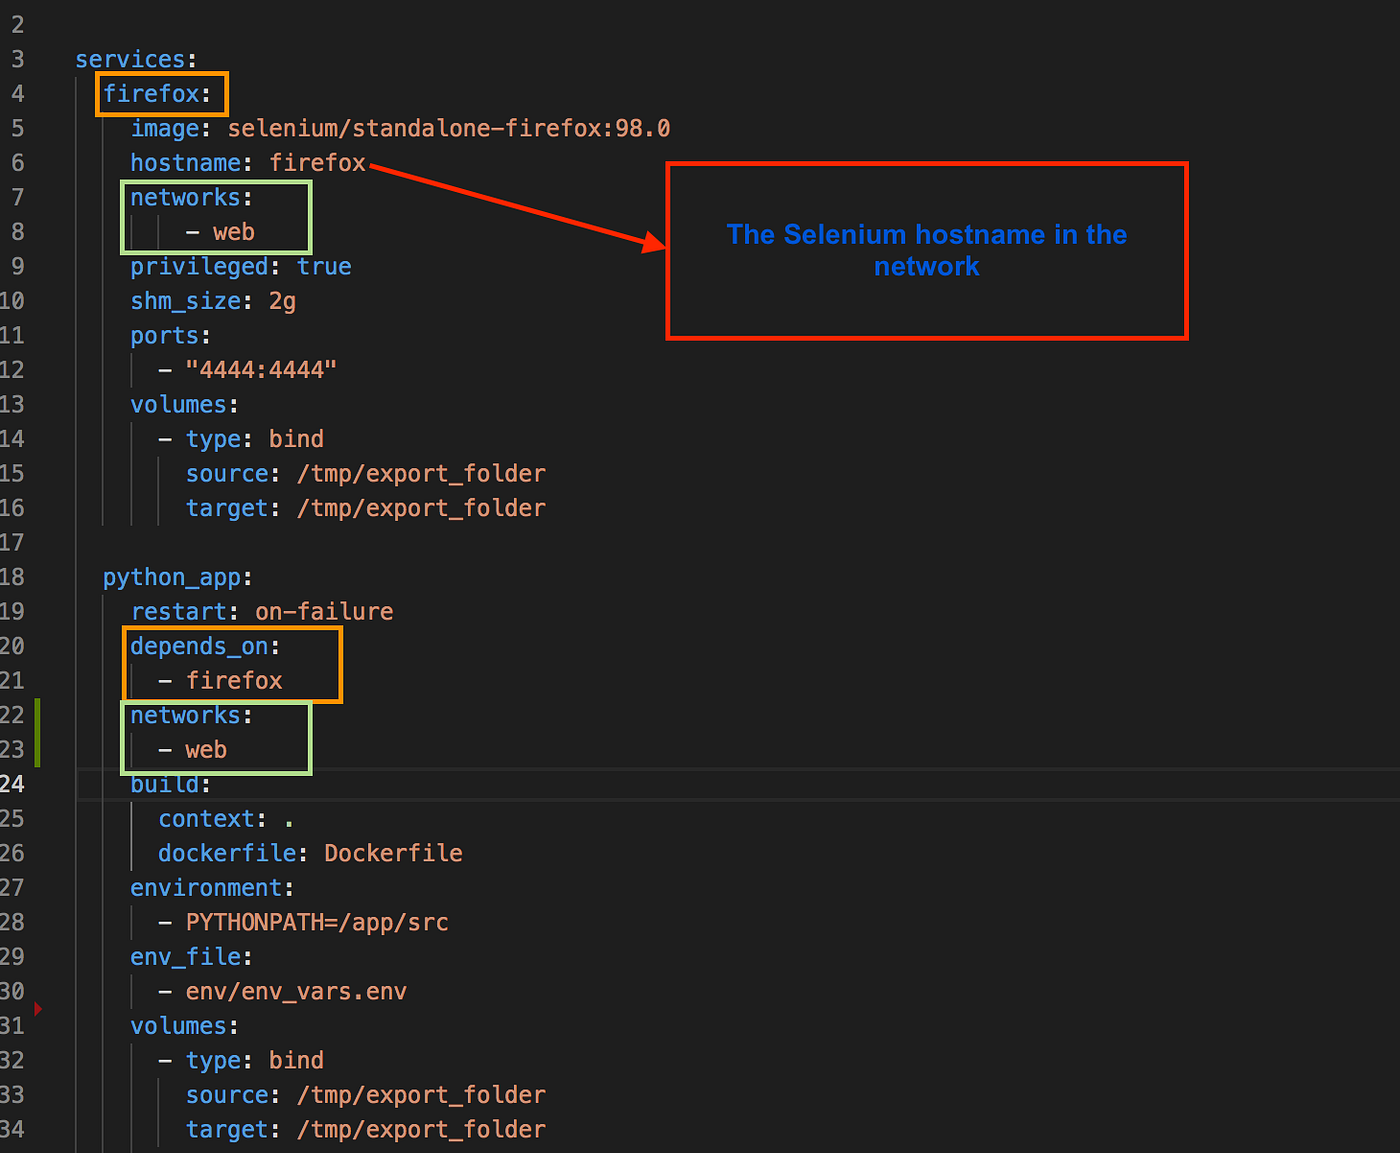
Task: Click line number 6 in the gutter
Action: (17, 163)
